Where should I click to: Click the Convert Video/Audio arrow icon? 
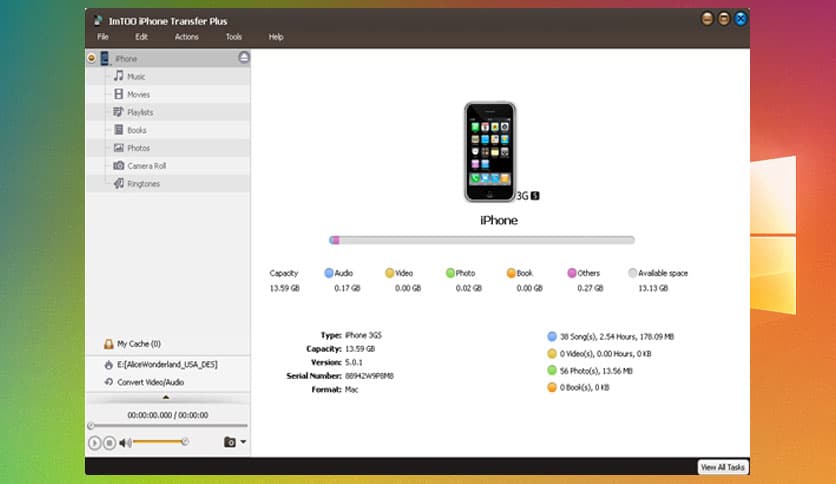pos(109,382)
